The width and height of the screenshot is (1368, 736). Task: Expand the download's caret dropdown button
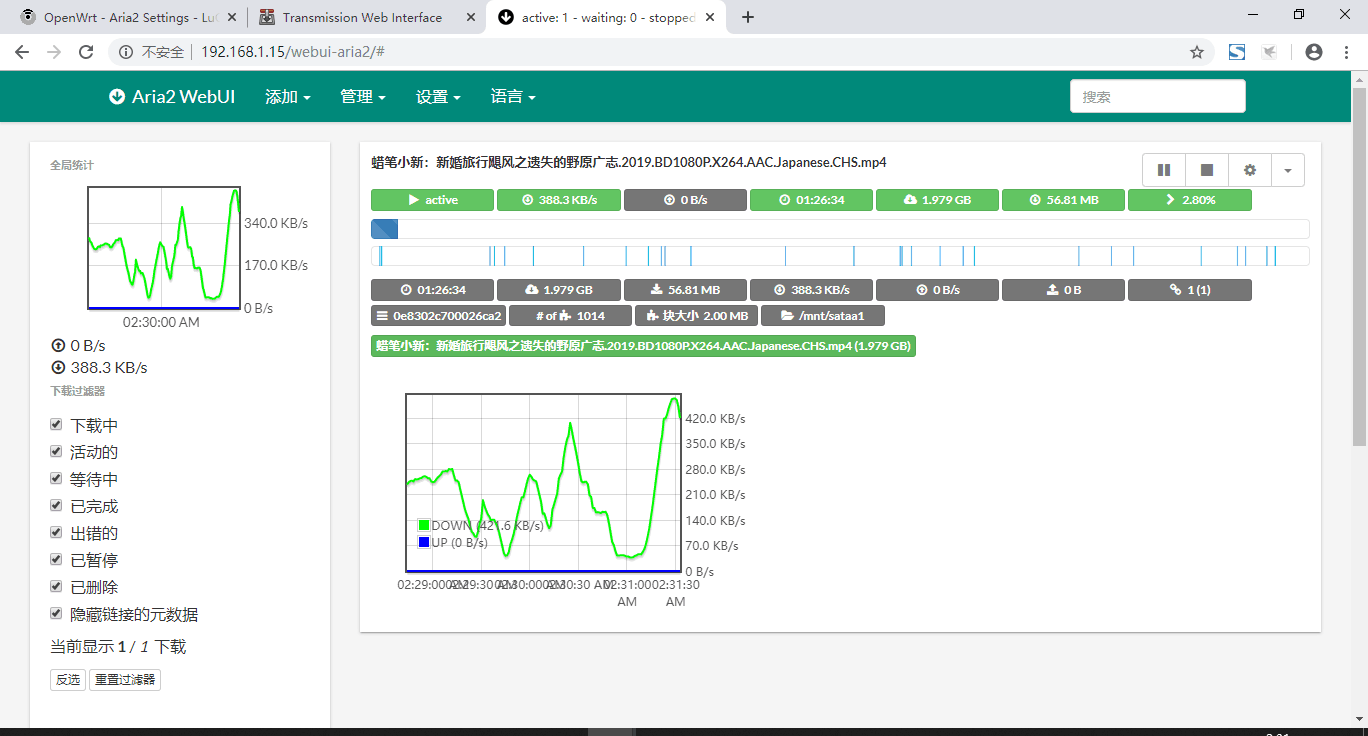1288,170
